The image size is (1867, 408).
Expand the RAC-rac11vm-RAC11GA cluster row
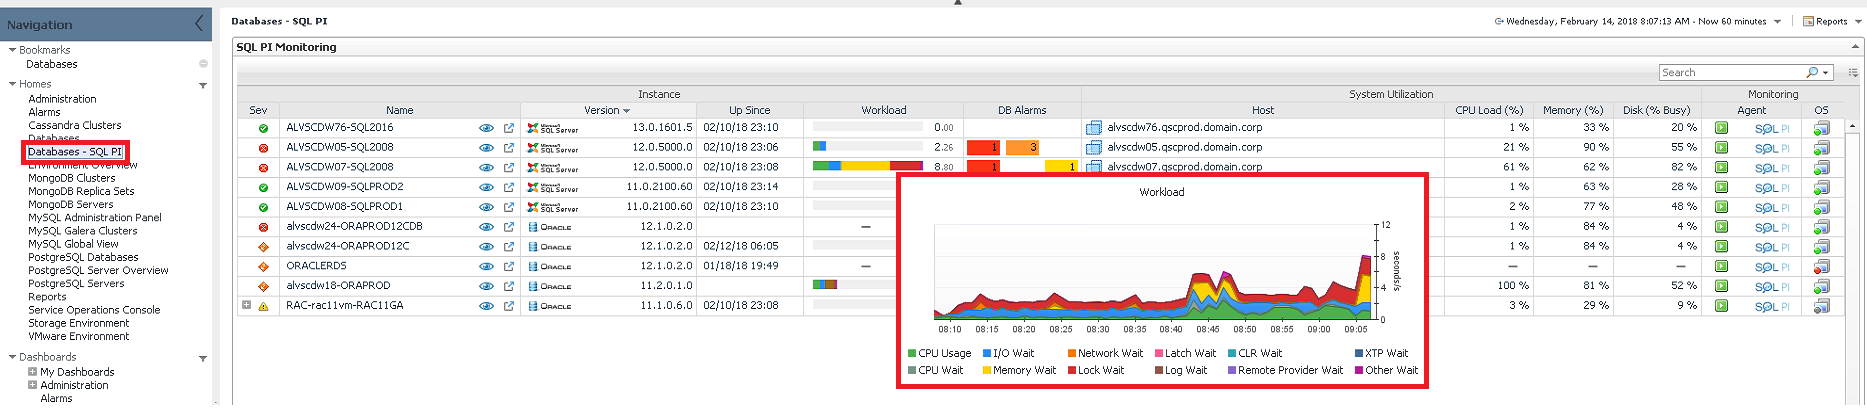[246, 305]
